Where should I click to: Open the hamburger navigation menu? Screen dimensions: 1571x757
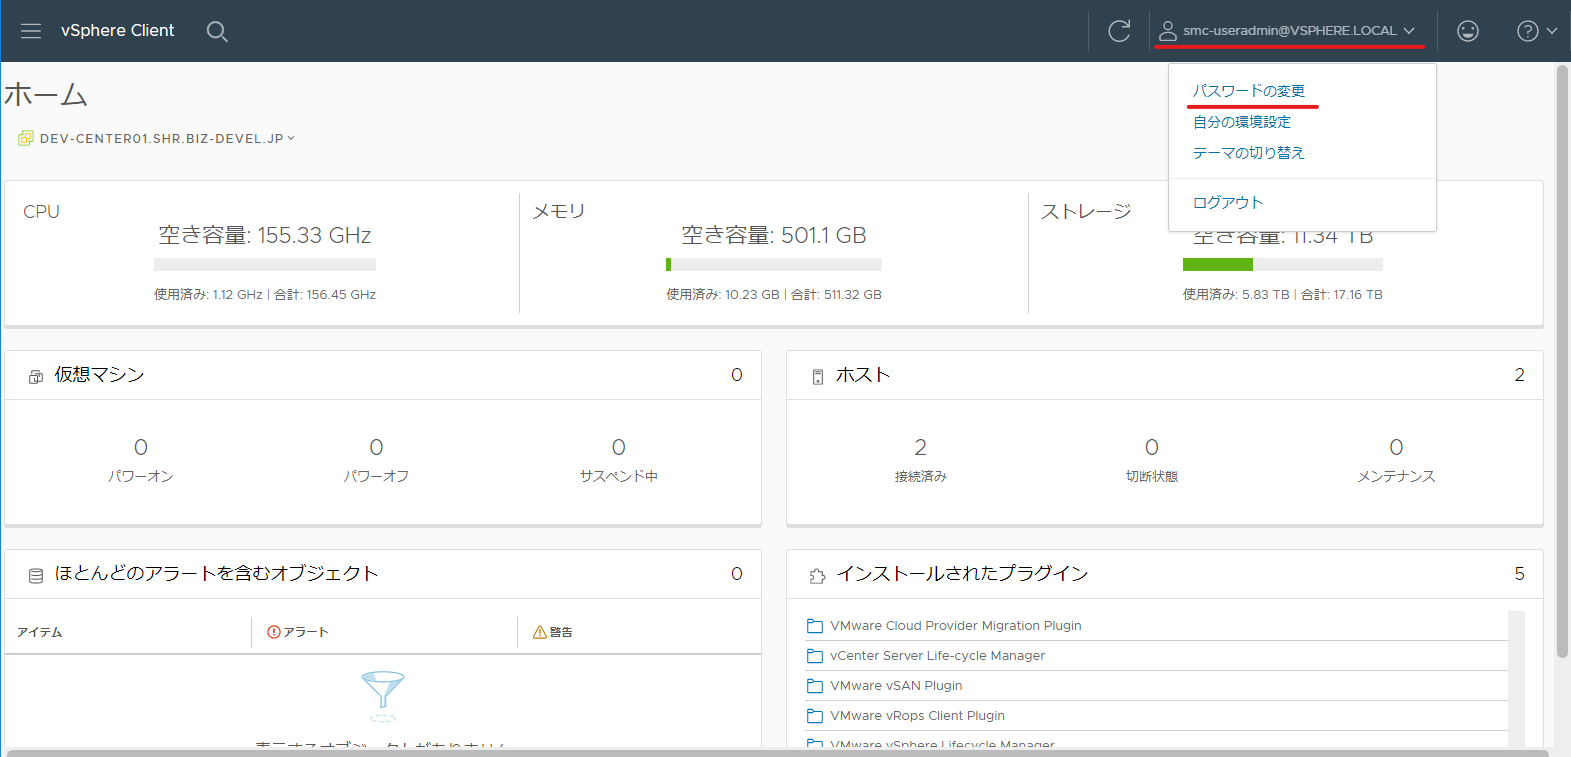(31, 31)
